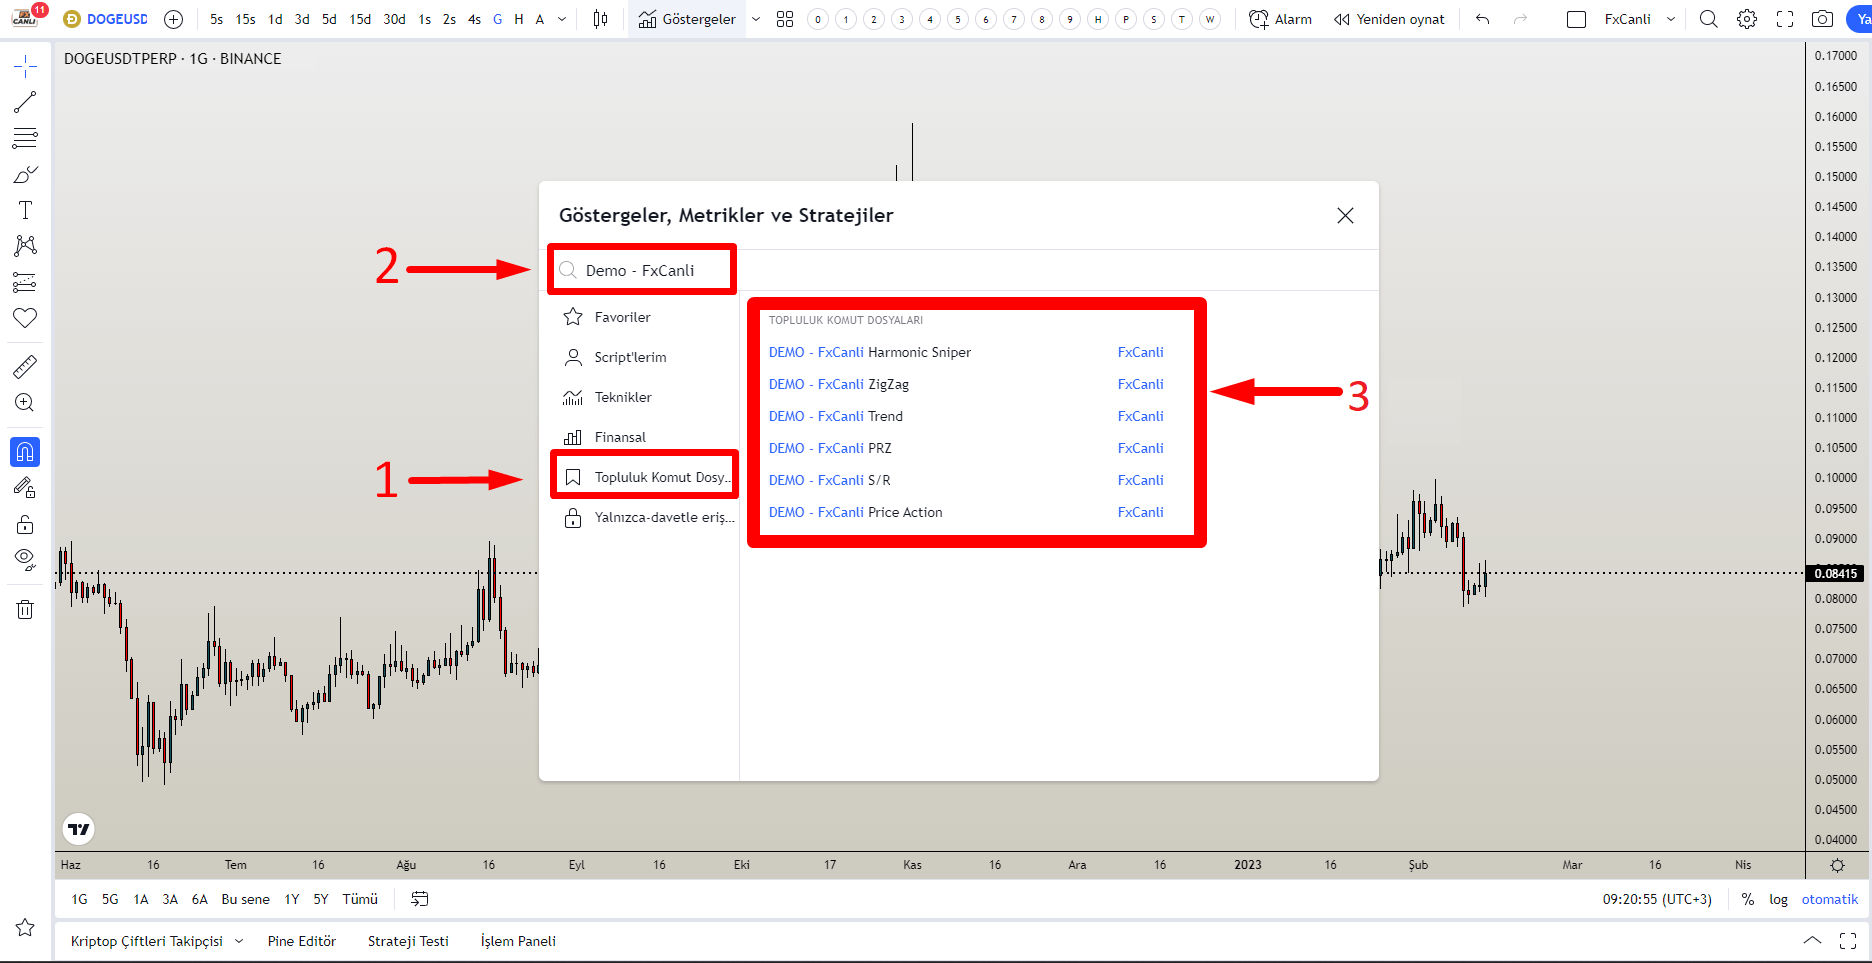Open the candlestick chart type menu
Image resolution: width=1872 pixels, height=963 pixels.
coord(600,19)
